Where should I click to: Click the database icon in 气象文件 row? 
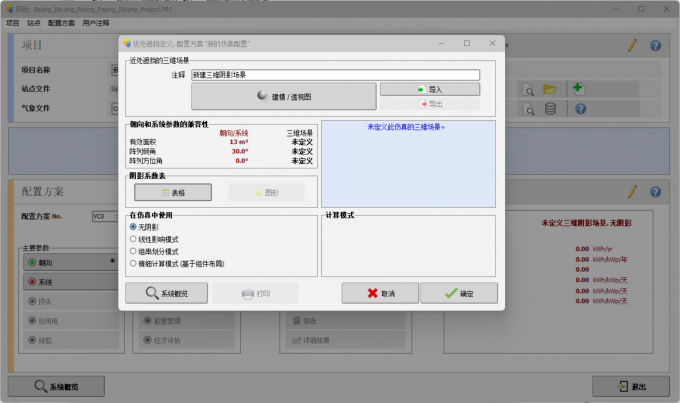pos(550,108)
